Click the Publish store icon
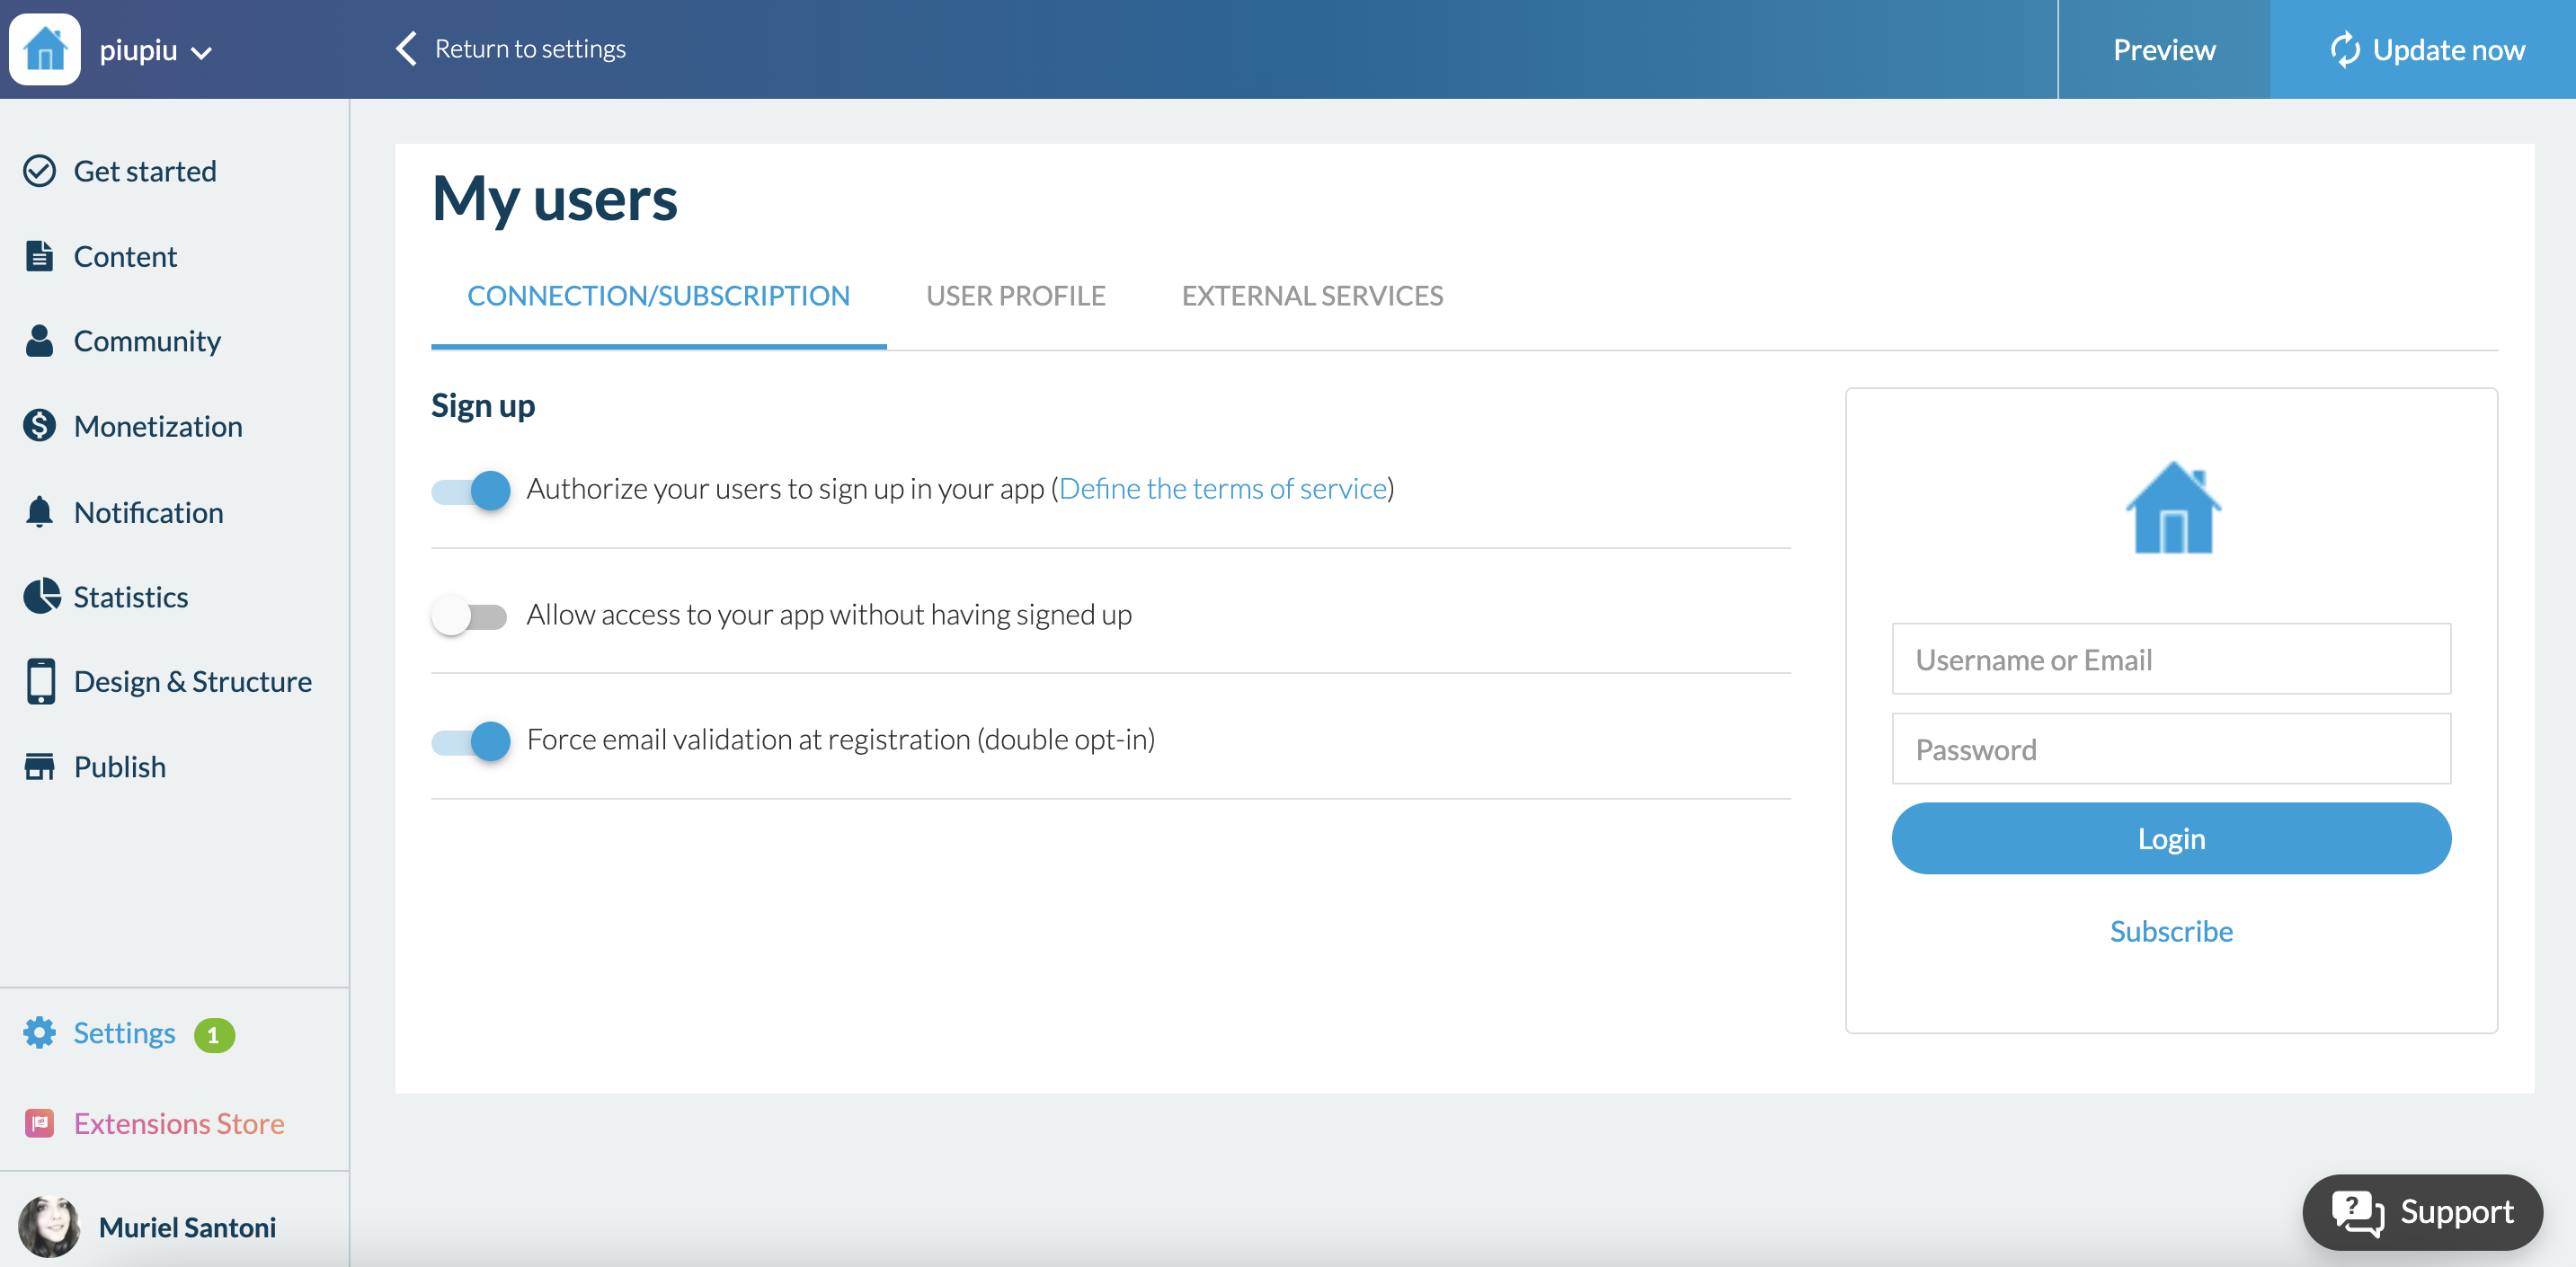The width and height of the screenshot is (2576, 1267). click(39, 767)
